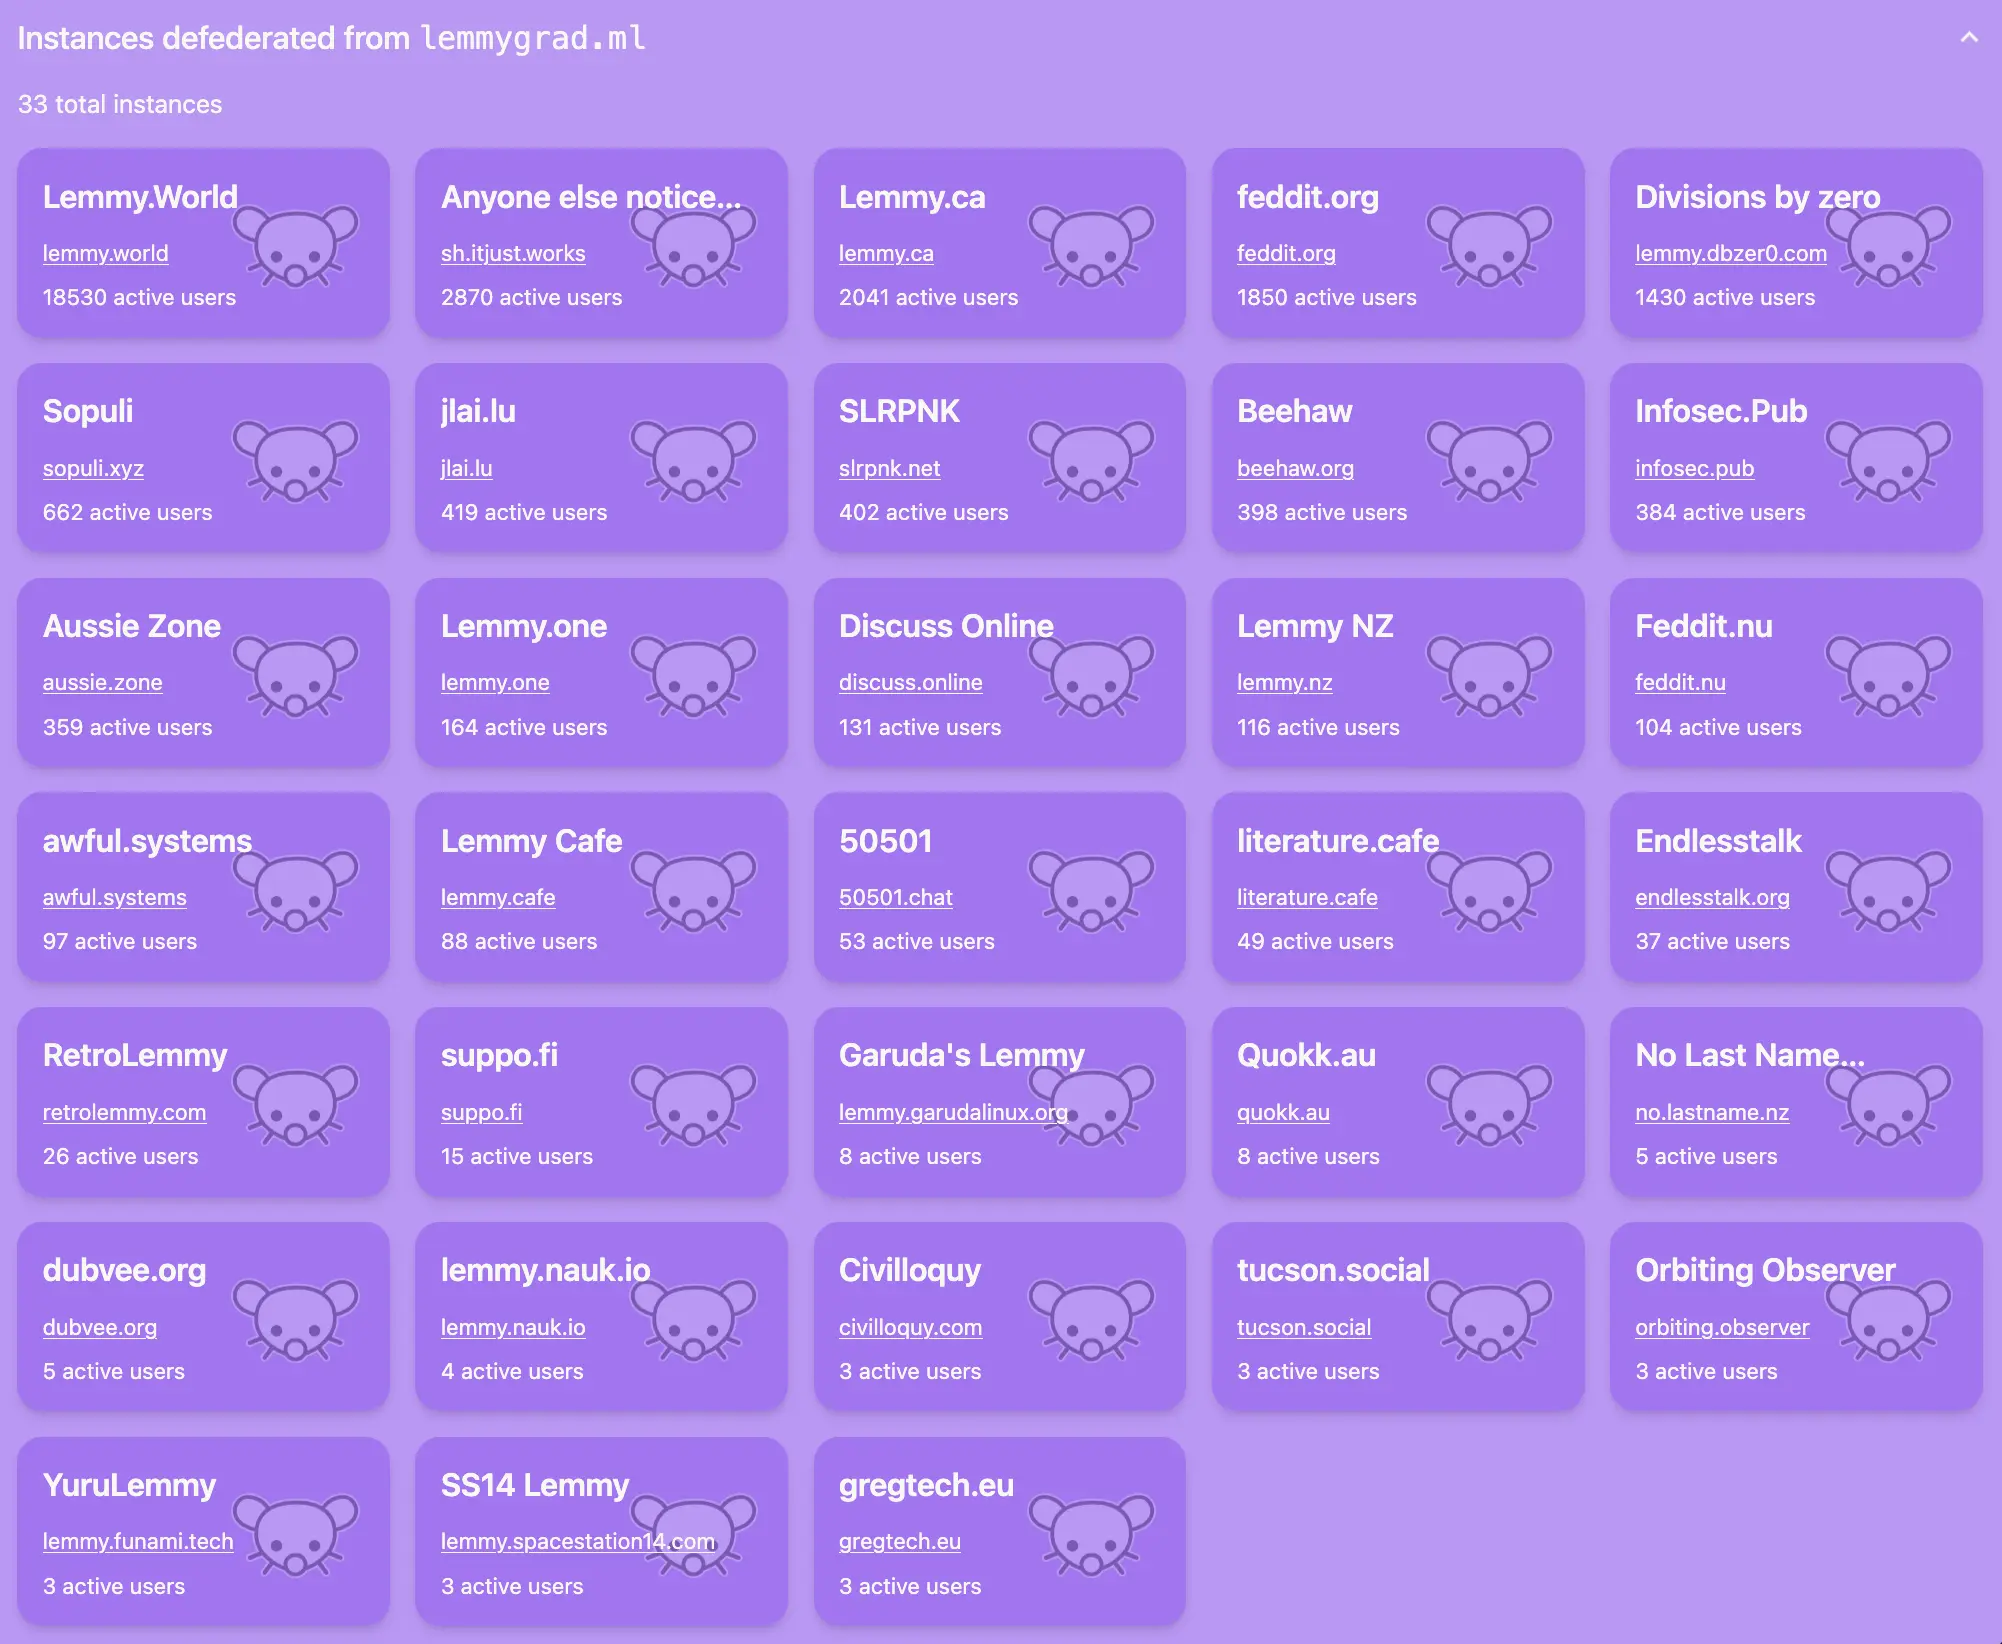Click the mouse icon on SLRPNK card
This screenshot has width=2002, height=1644.
tap(1092, 460)
